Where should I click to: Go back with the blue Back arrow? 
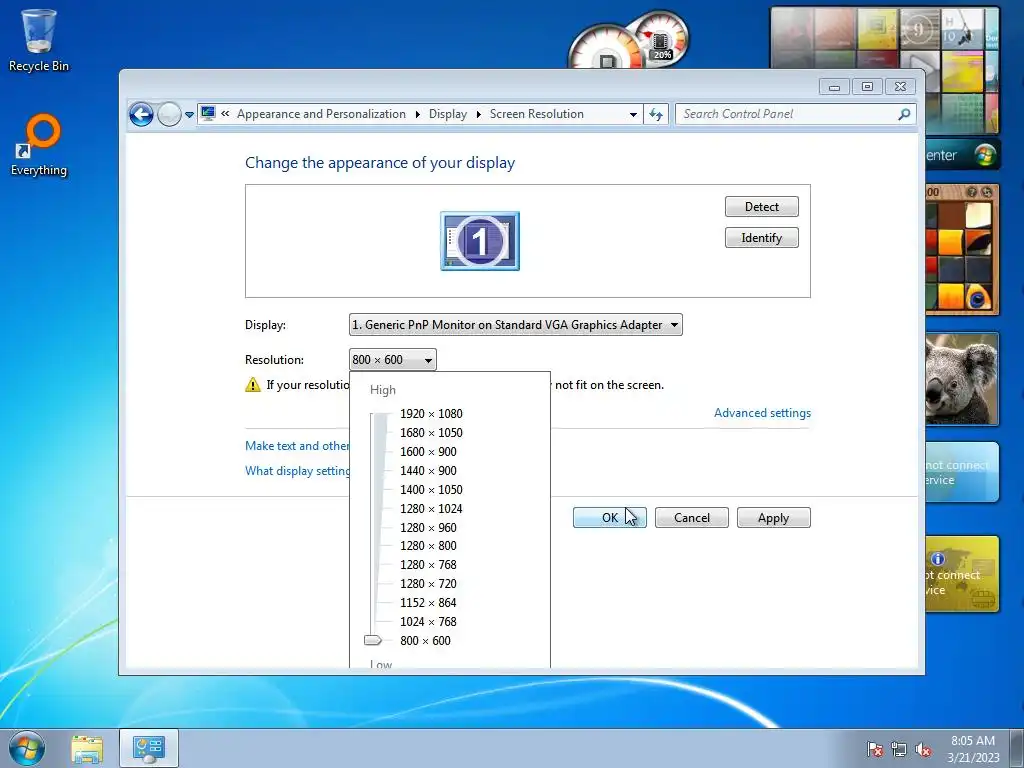click(141, 114)
